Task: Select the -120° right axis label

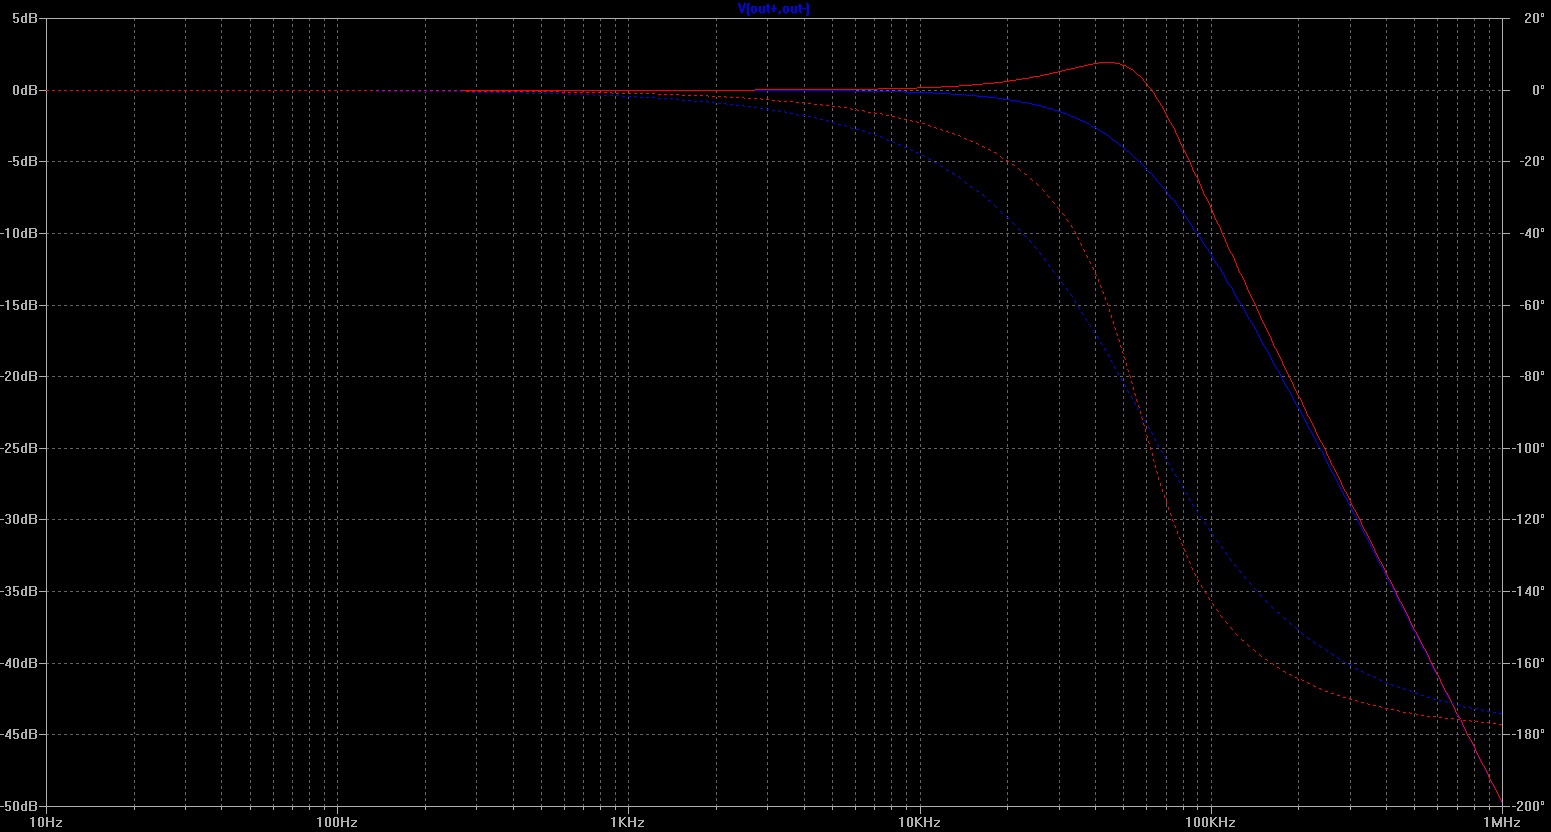Action: (1529, 519)
